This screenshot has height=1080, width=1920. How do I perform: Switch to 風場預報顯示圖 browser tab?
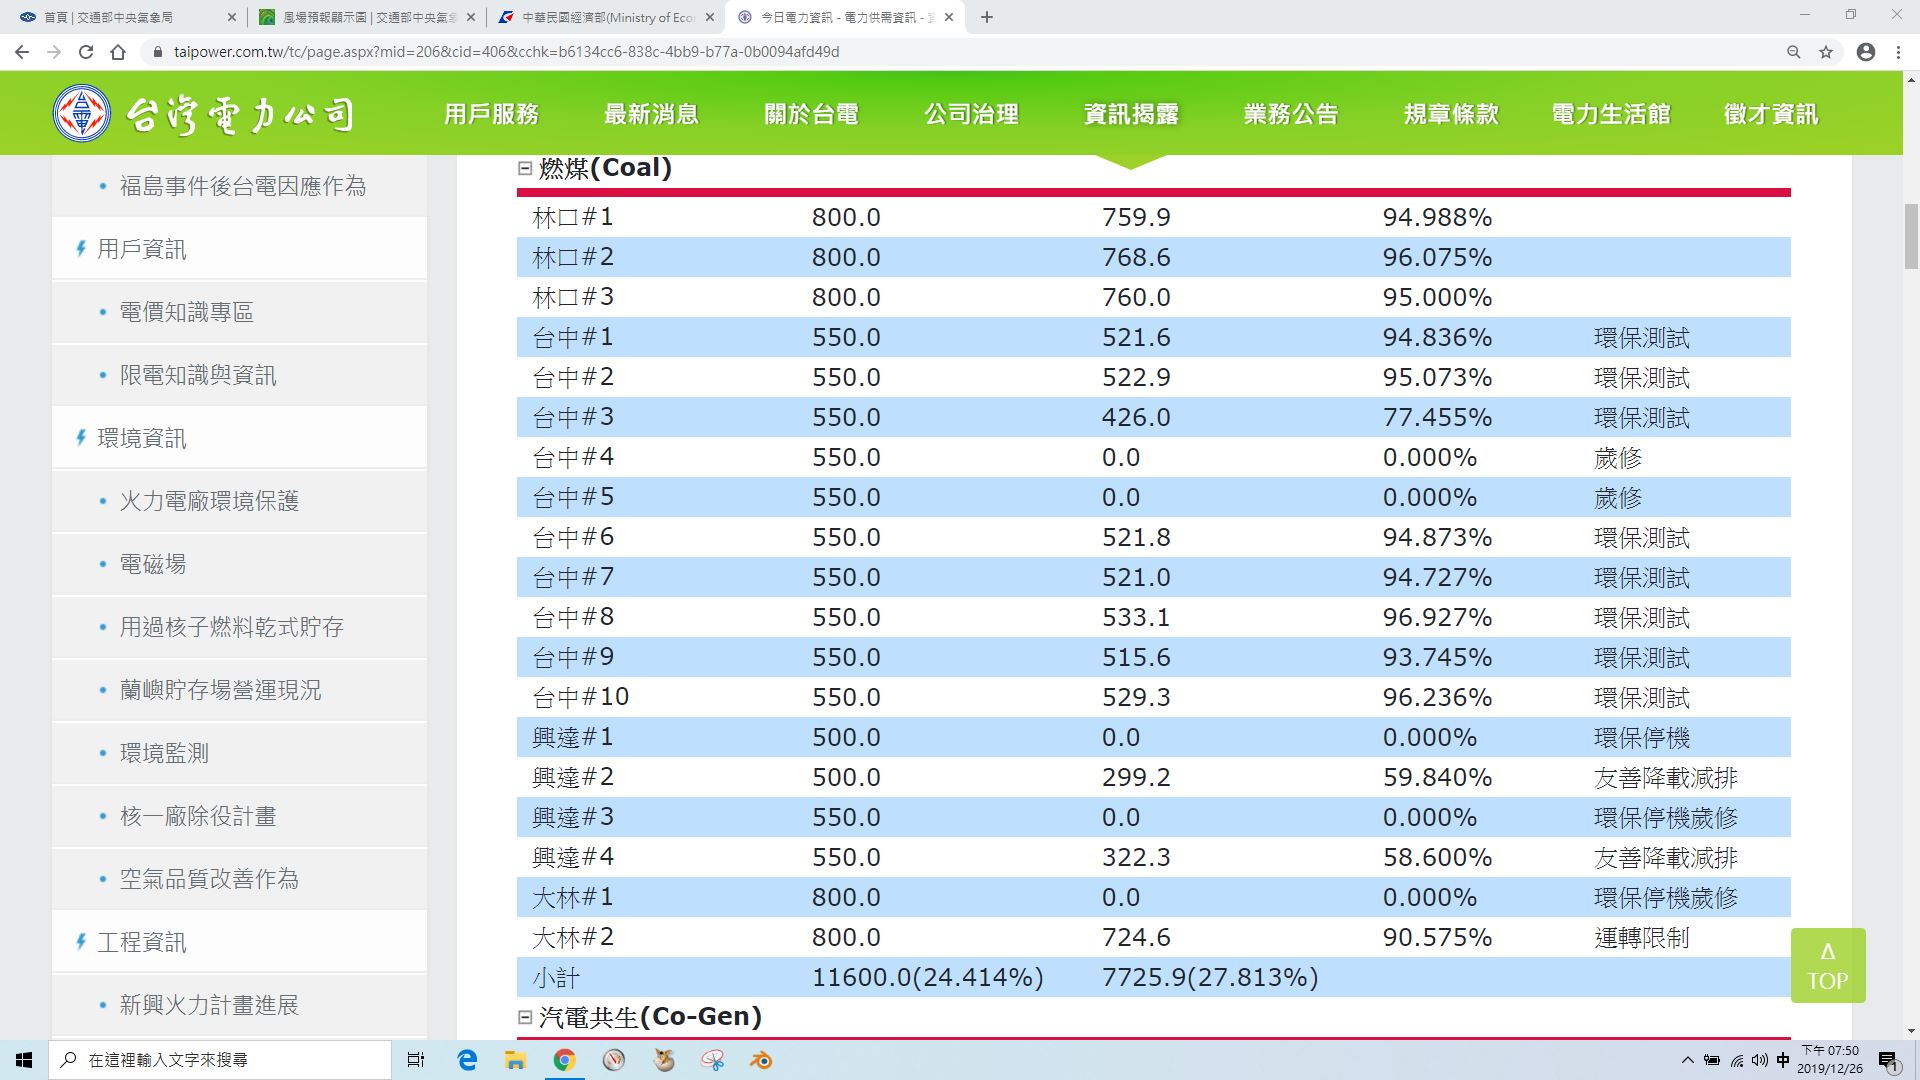click(x=367, y=17)
